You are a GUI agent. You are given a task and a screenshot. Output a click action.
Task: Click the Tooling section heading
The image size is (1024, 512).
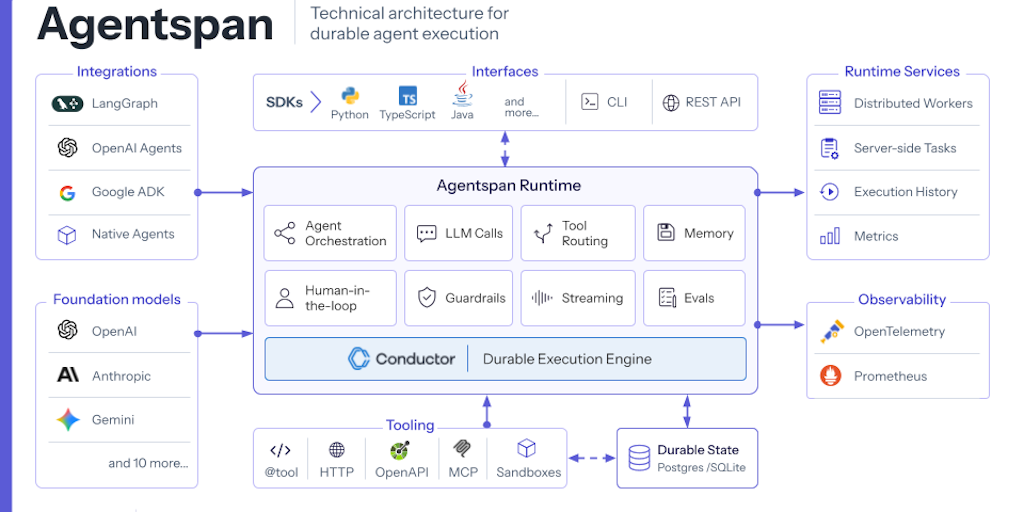410,425
